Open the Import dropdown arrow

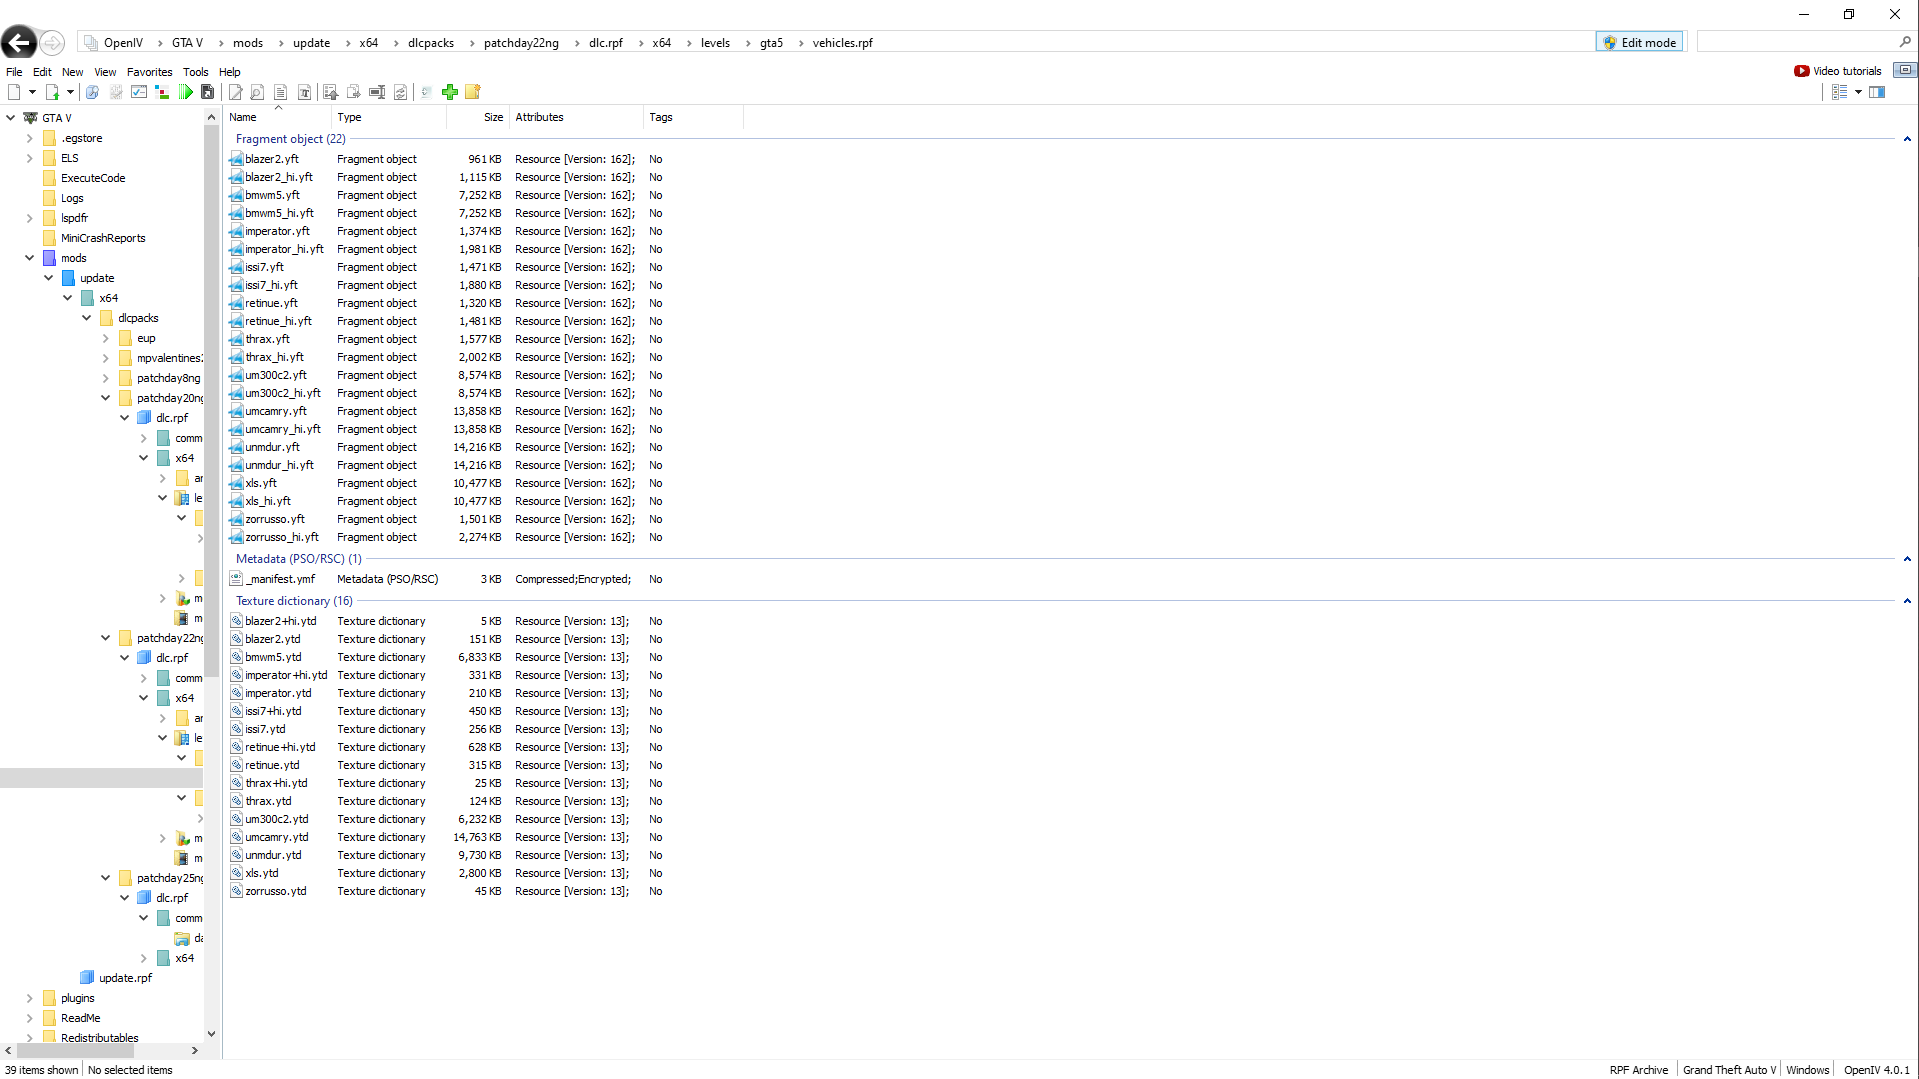click(x=70, y=92)
